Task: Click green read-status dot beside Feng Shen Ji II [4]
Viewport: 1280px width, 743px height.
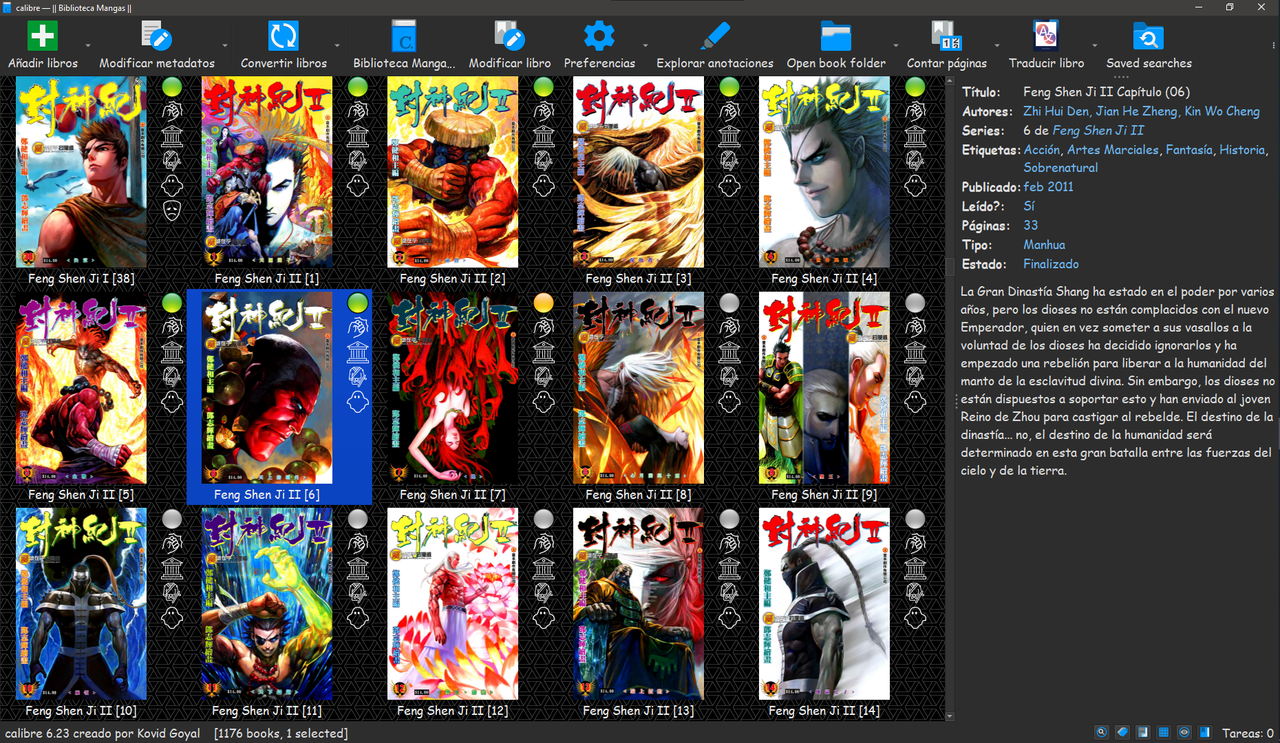Action: point(915,87)
